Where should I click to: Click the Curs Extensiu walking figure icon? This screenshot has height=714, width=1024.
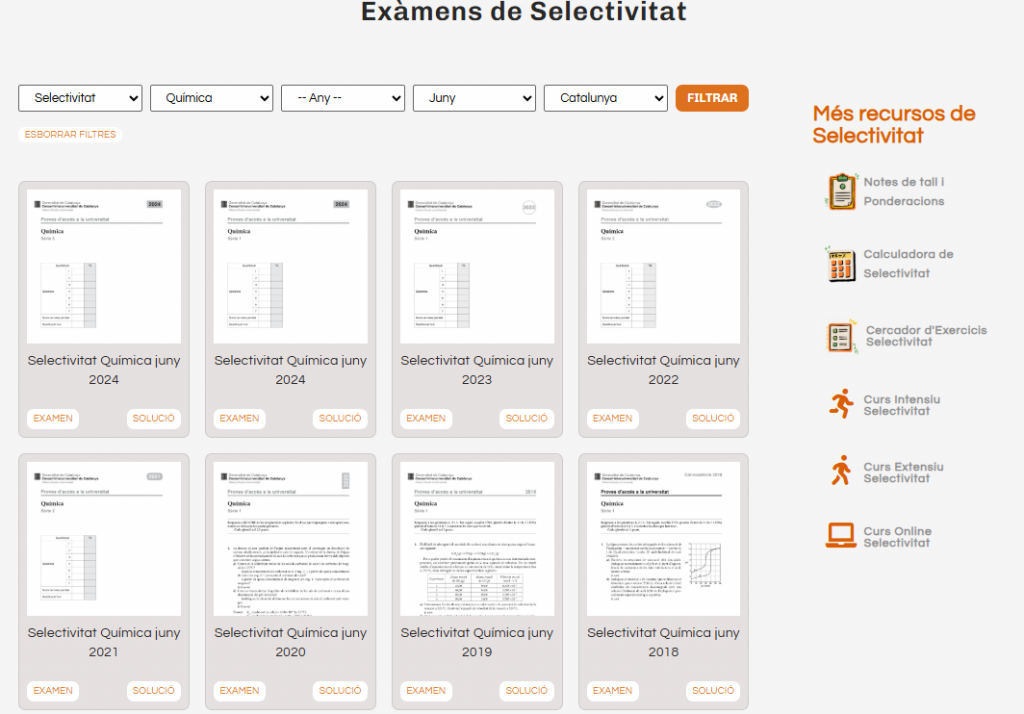click(842, 471)
